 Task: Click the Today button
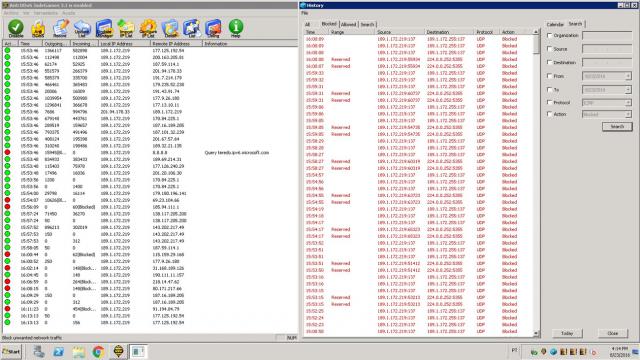point(567,333)
